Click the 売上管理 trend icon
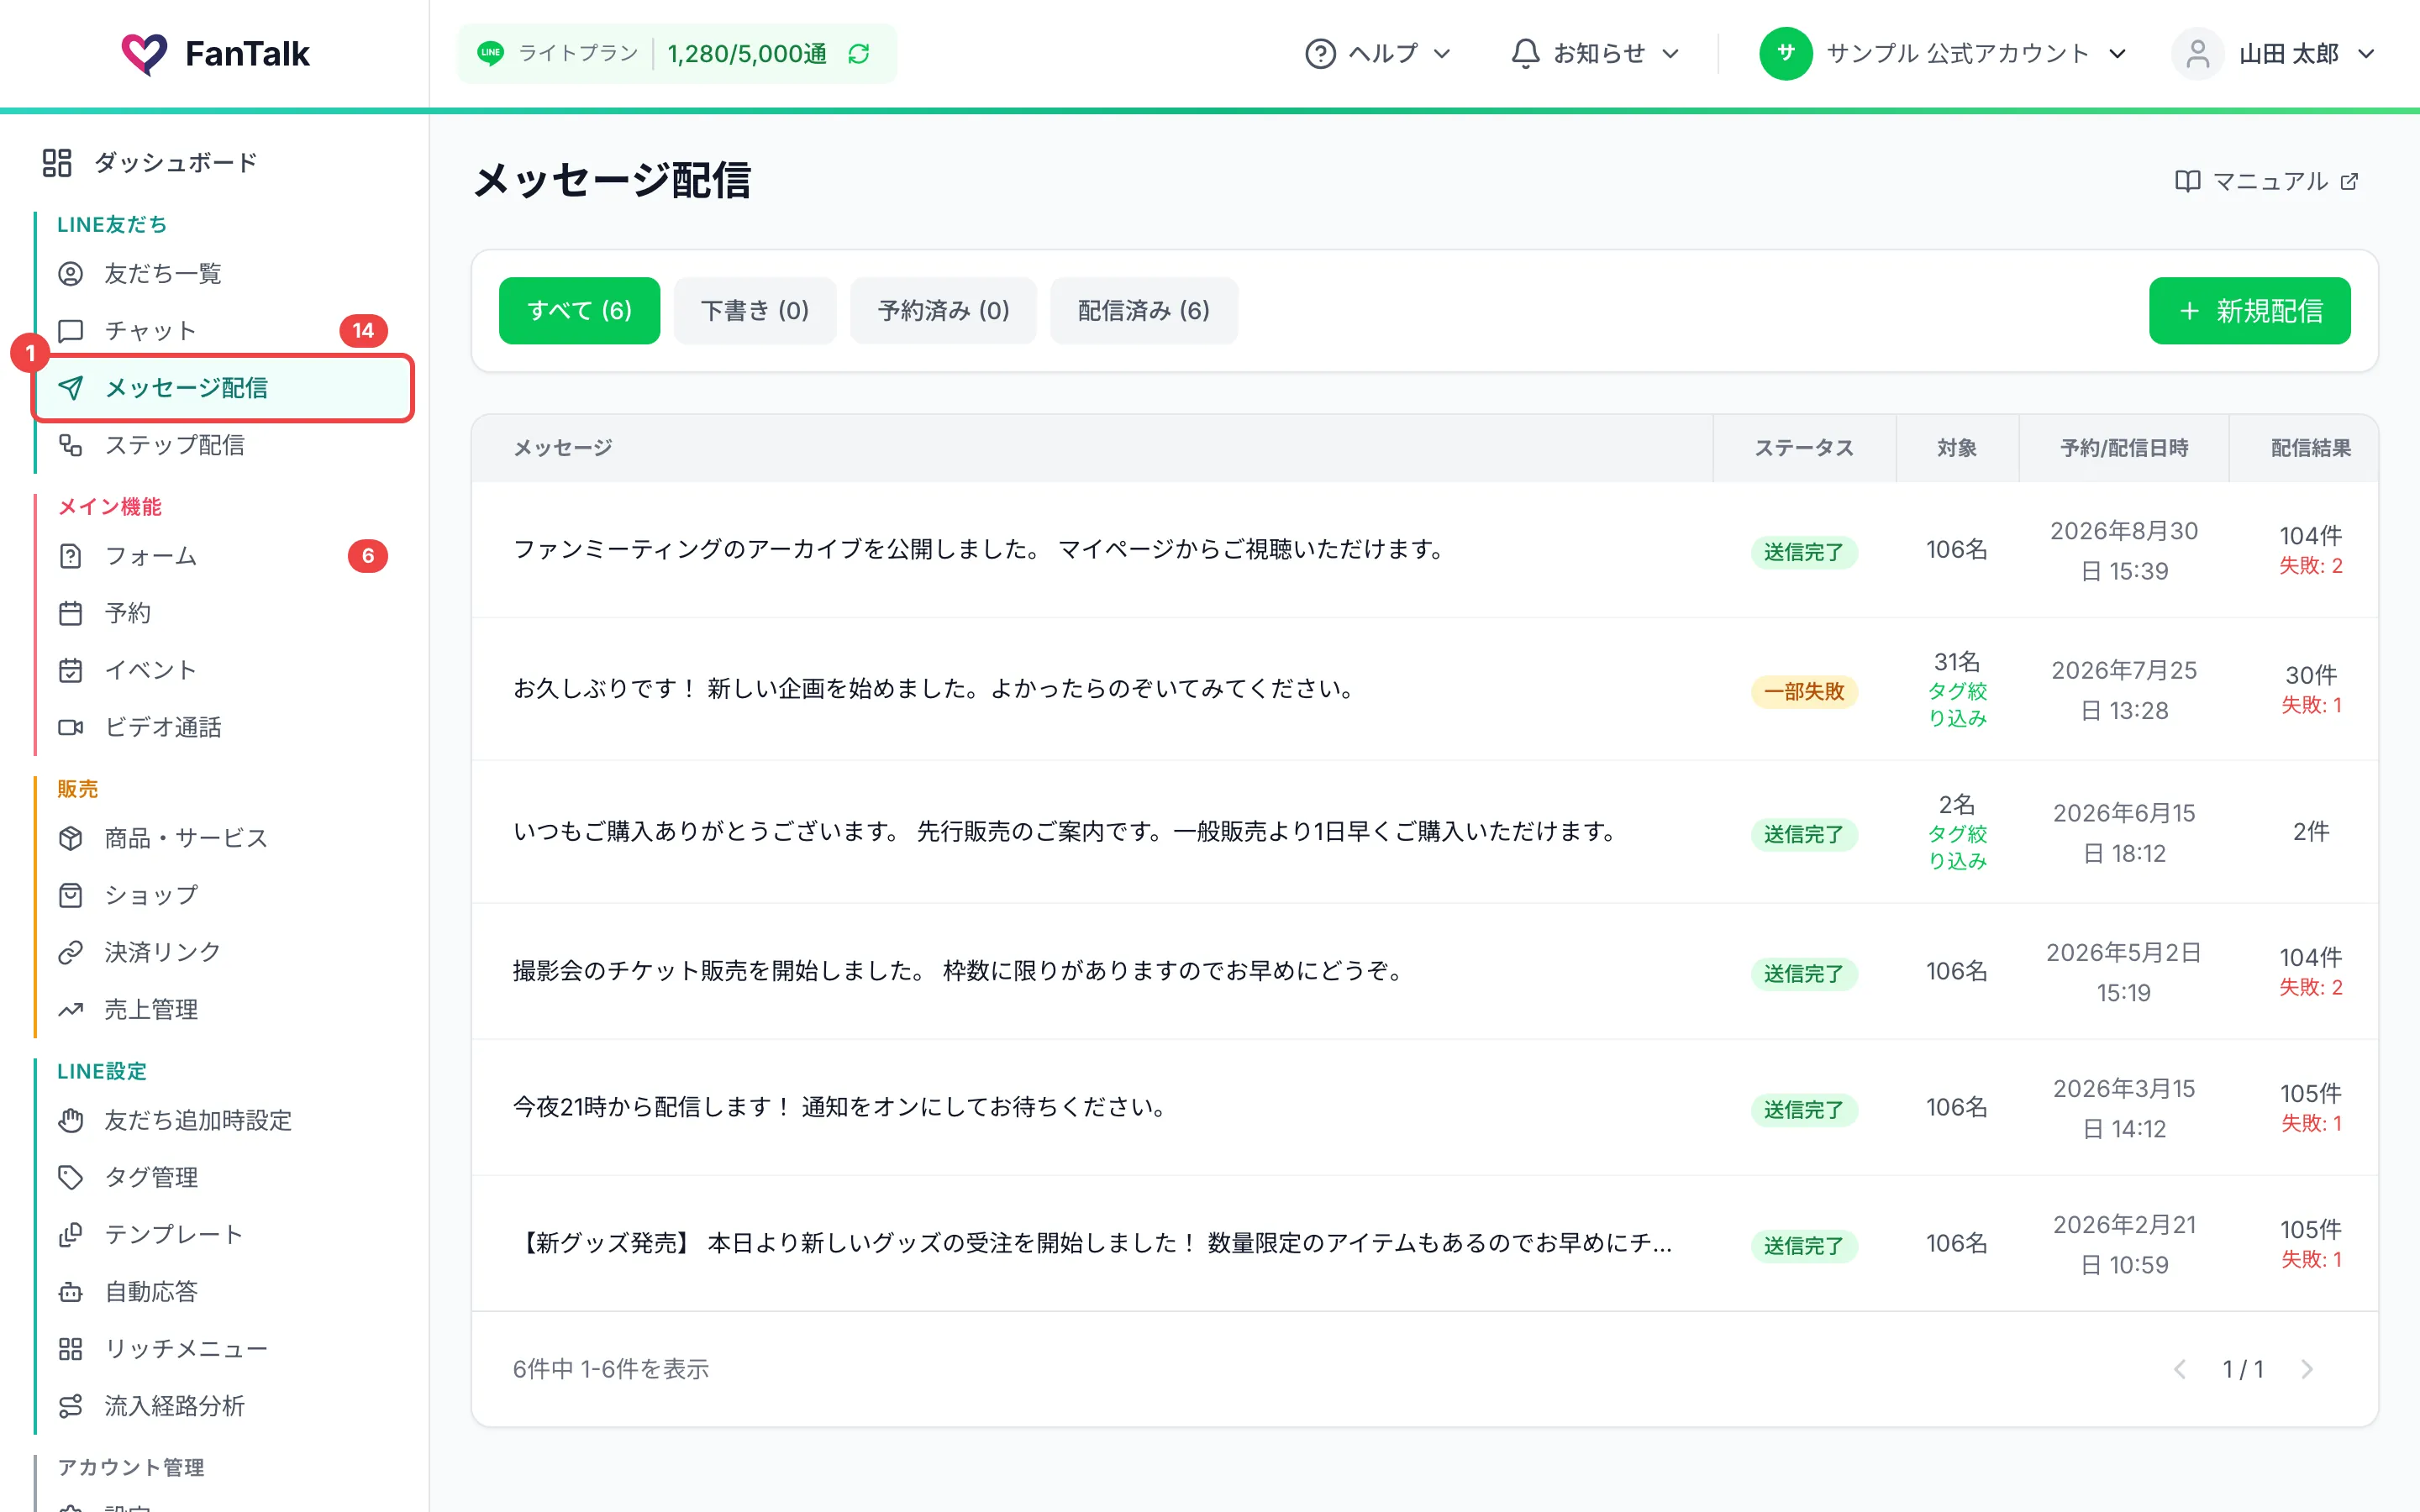The height and width of the screenshot is (1512, 2420). click(x=71, y=1008)
